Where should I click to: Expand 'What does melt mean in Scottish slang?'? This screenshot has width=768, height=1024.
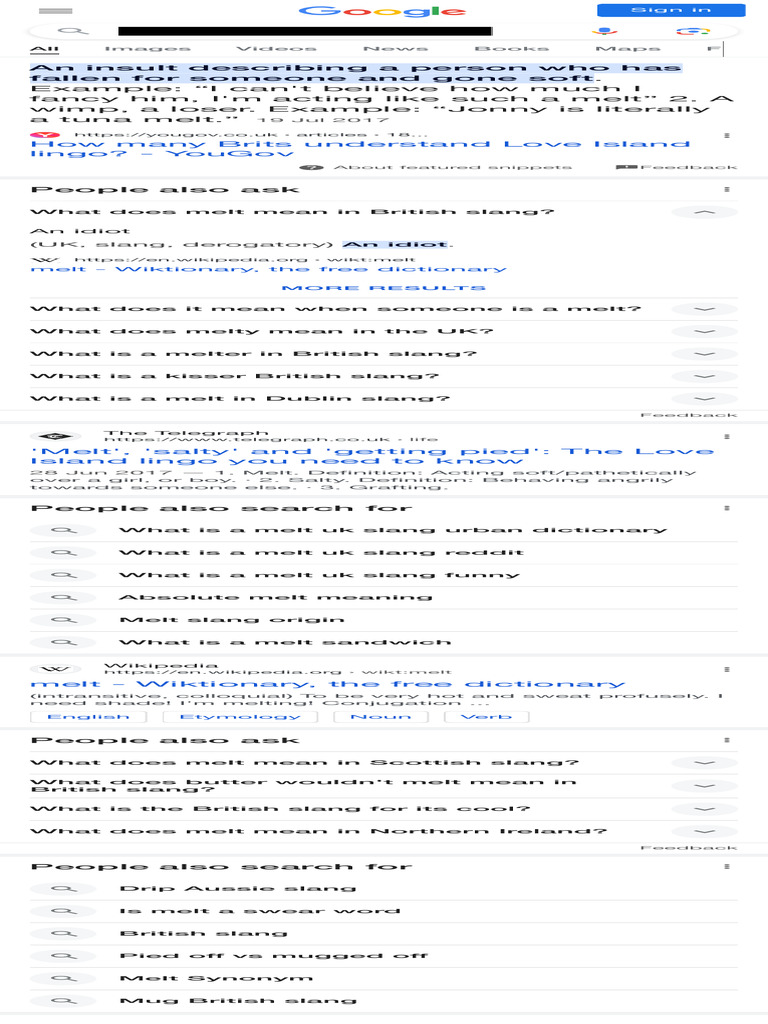[x=704, y=763]
